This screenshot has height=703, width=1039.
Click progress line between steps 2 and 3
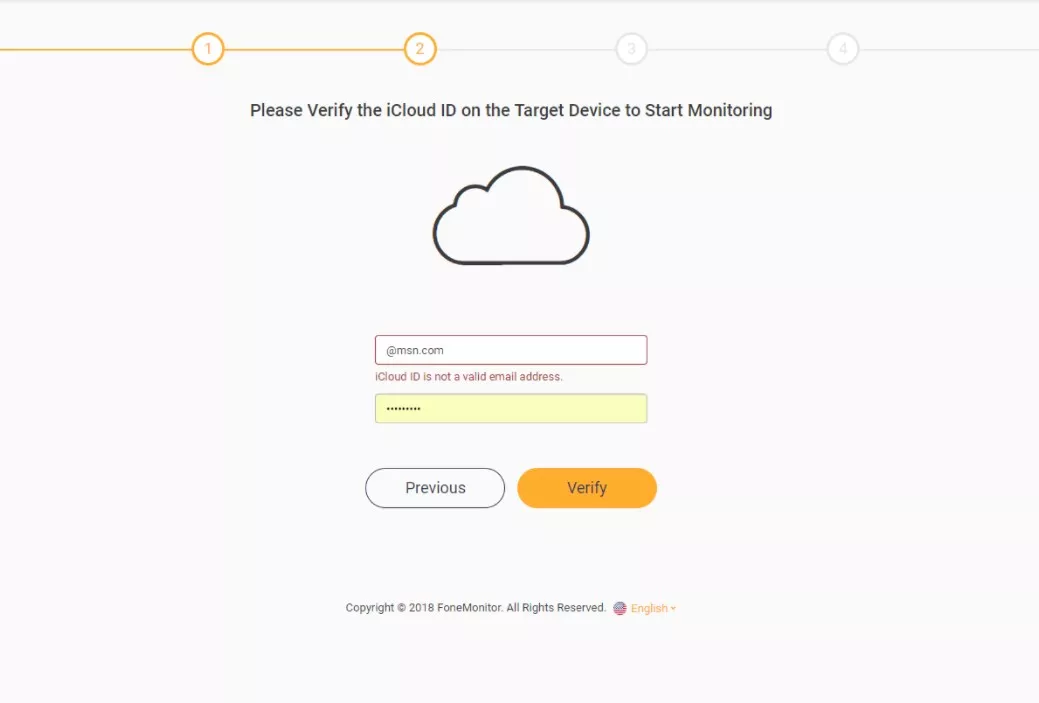(x=525, y=49)
